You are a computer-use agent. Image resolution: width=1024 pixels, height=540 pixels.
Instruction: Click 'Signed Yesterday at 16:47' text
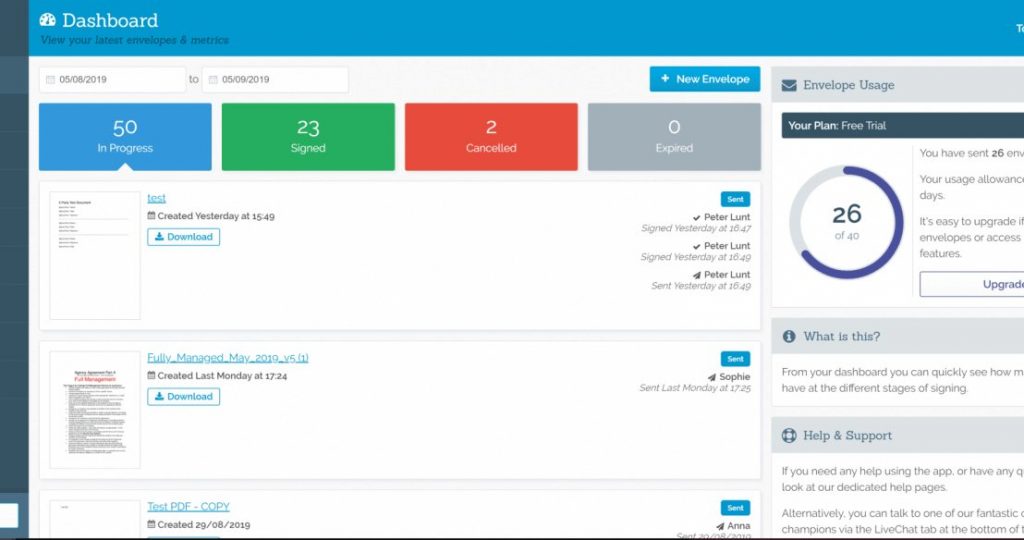pyautogui.click(x=696, y=229)
